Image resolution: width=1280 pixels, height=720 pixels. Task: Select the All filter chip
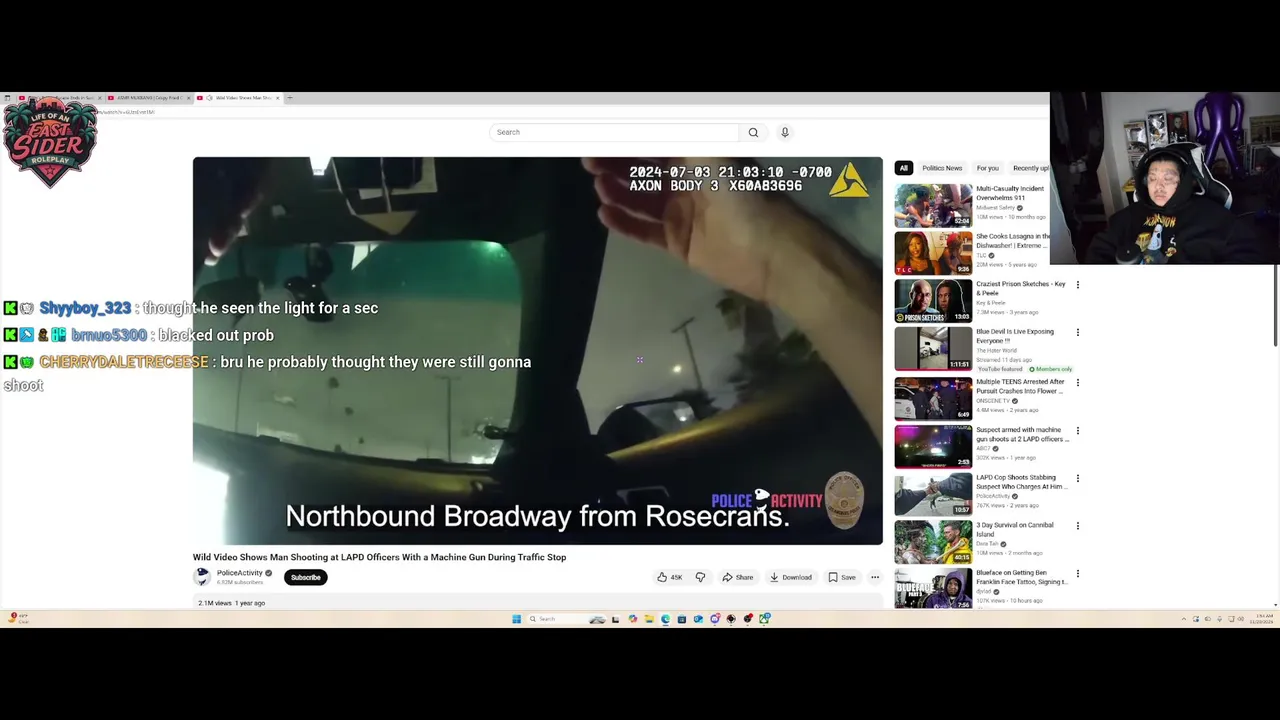[x=903, y=168]
